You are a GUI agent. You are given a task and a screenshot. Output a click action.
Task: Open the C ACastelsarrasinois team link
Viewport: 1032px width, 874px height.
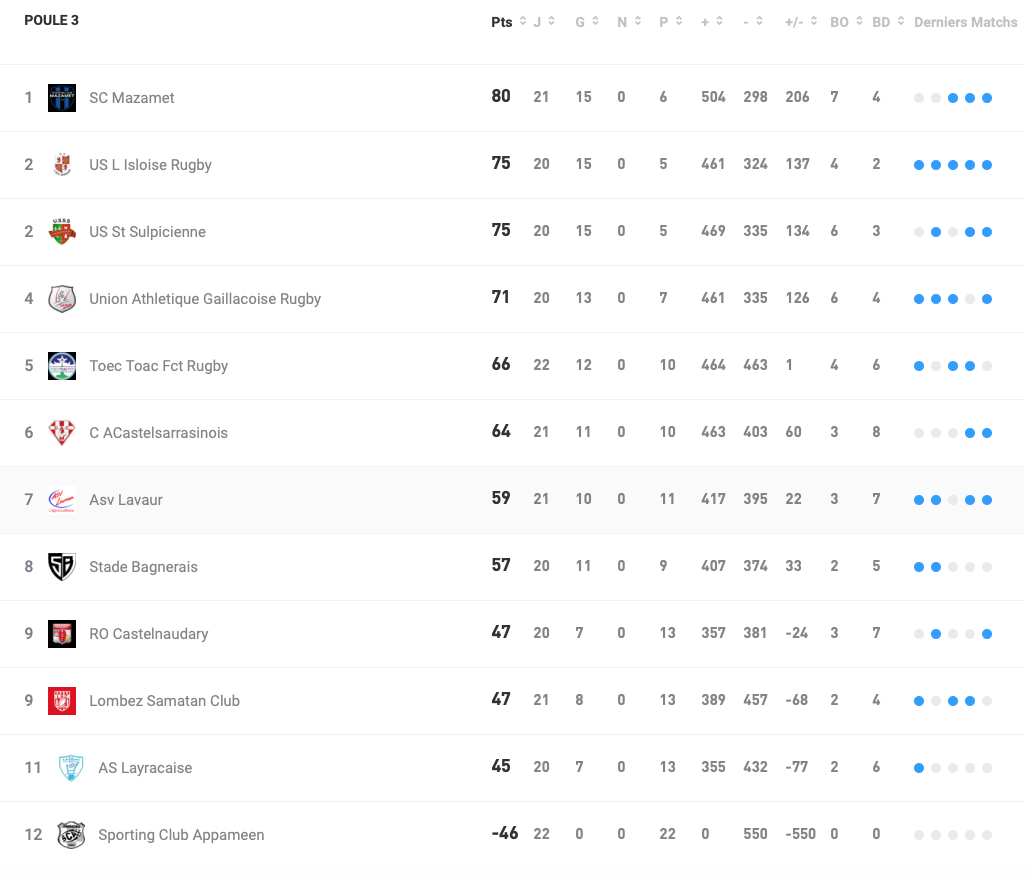[x=158, y=433]
